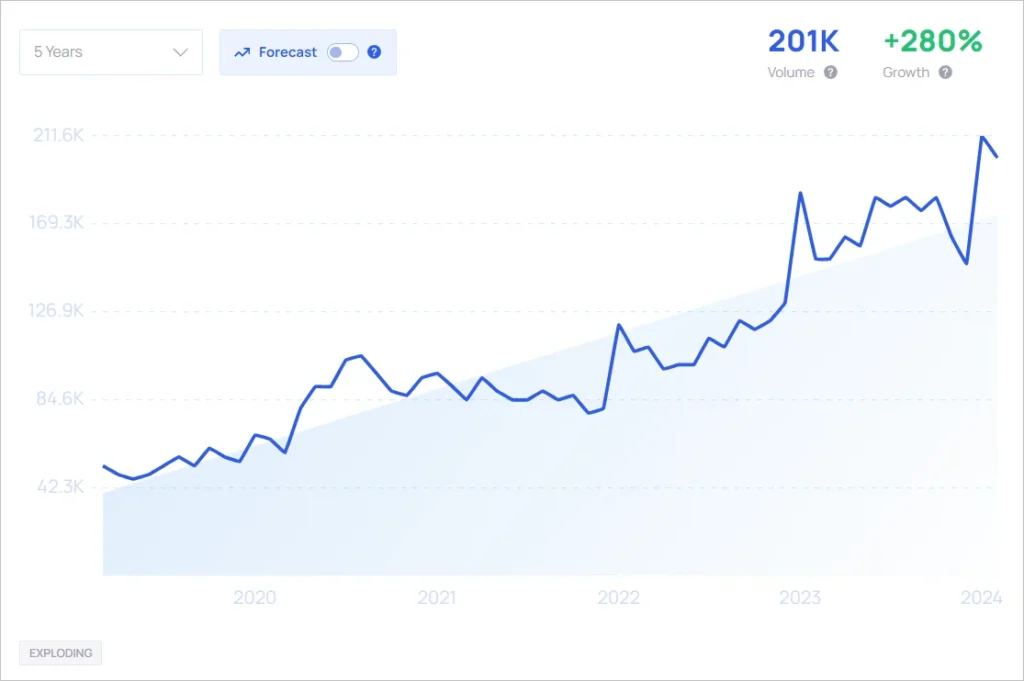Click the EXPLODING status badge

[60, 653]
